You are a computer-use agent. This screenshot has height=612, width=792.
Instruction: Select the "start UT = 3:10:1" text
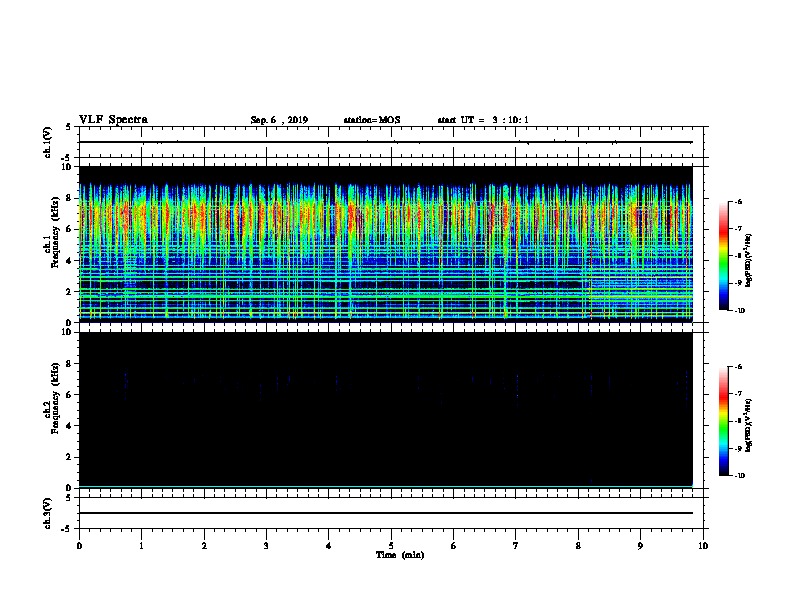pyautogui.click(x=483, y=120)
